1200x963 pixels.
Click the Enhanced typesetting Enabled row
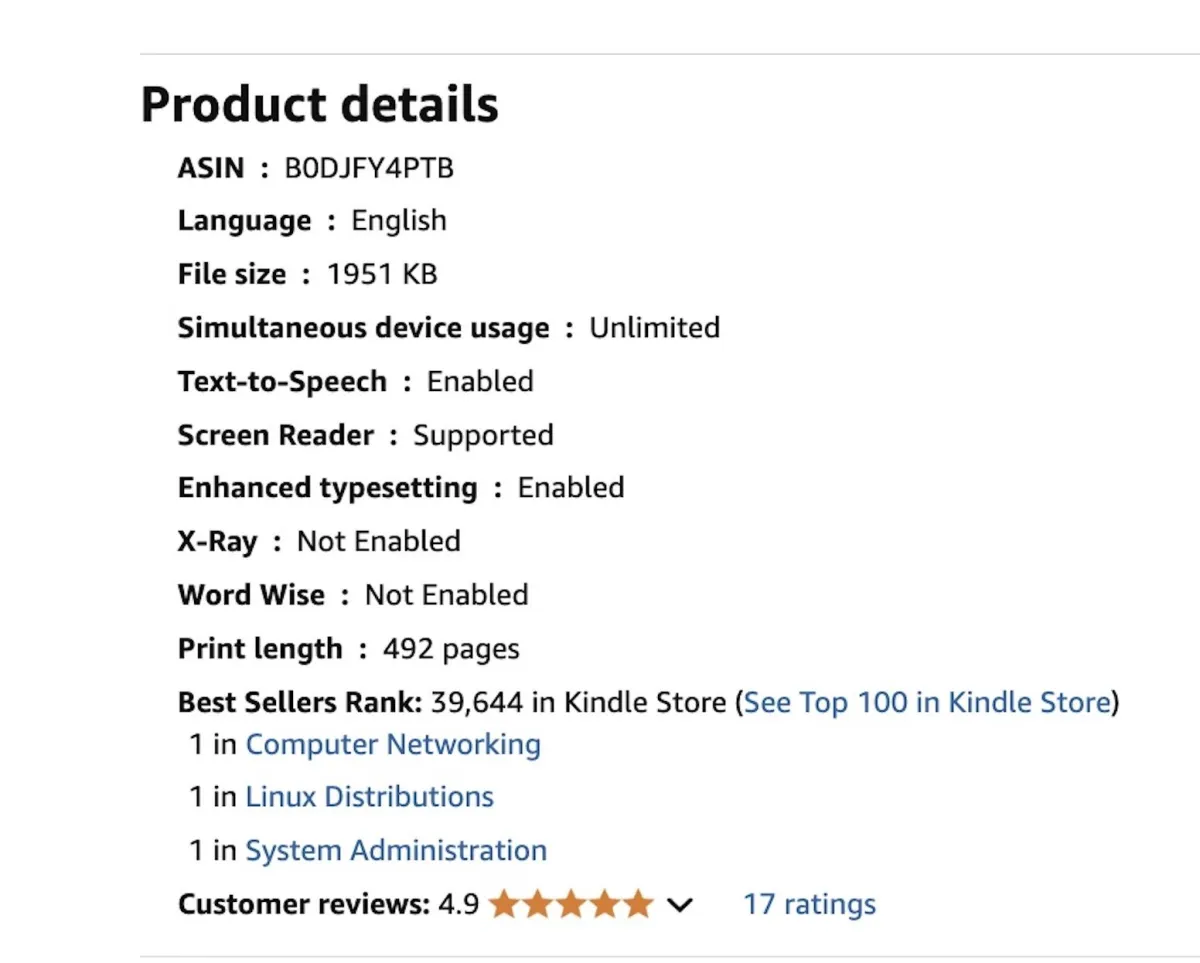[x=401, y=488]
